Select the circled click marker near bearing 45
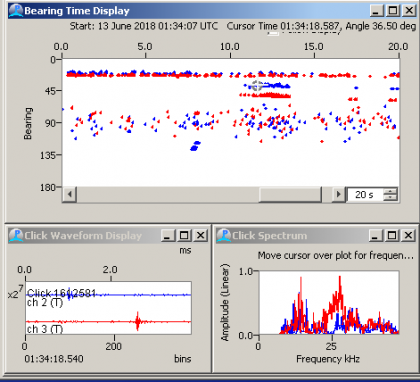 tap(256, 86)
